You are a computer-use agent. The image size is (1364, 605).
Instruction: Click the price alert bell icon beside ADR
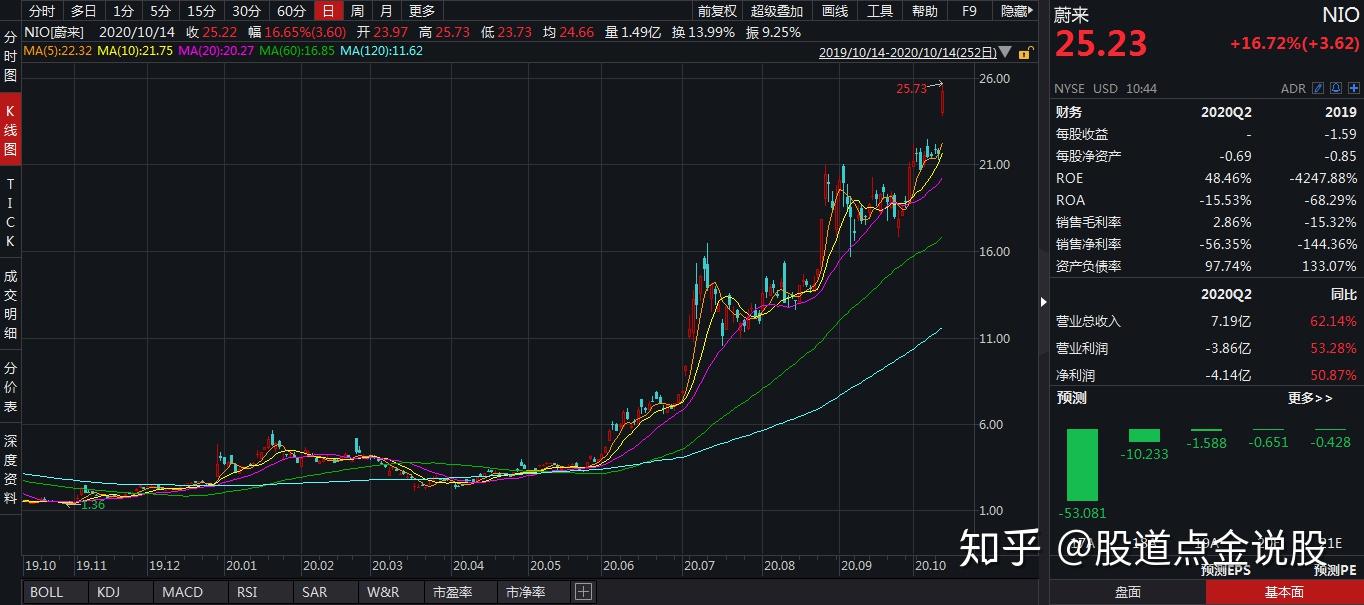[1336, 88]
